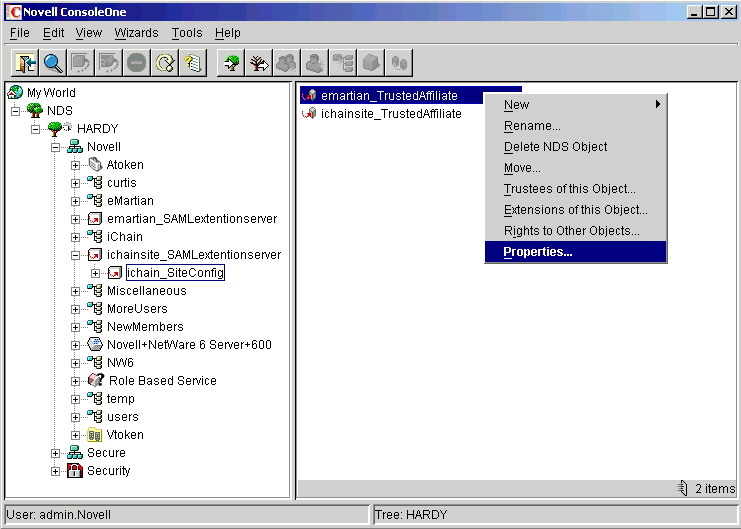
Task: Open the Find magnifier toolbar tool
Action: [53, 62]
